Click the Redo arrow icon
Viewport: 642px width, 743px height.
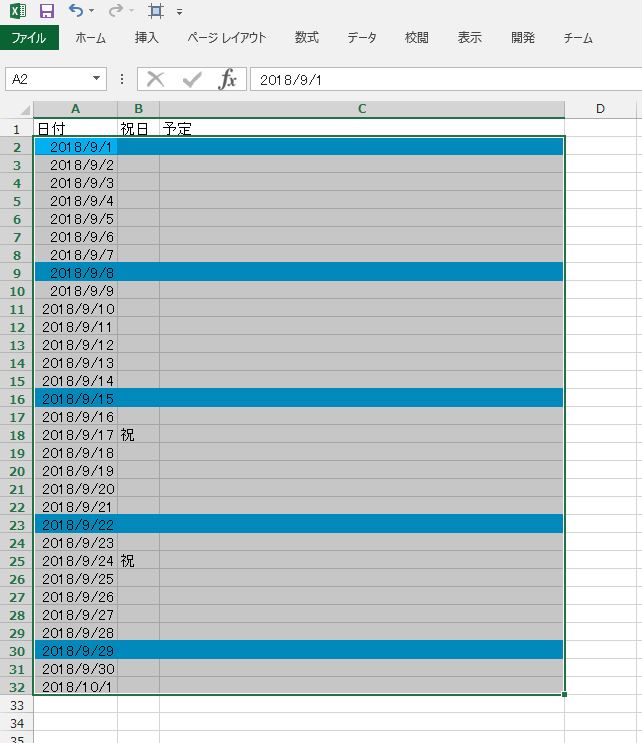coord(116,10)
